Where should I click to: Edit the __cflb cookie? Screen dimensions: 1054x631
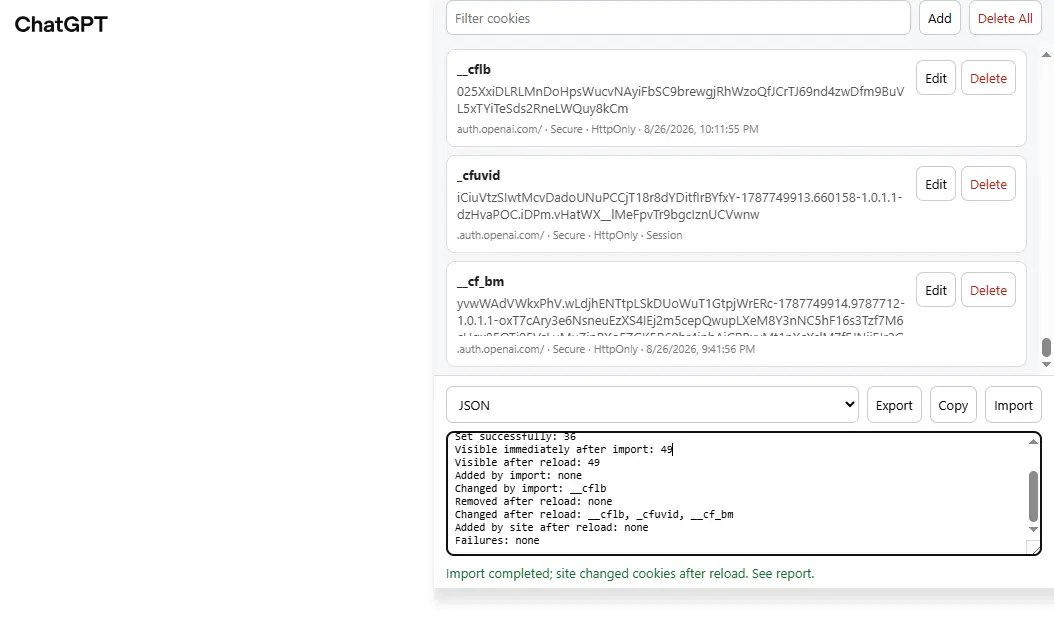tap(936, 78)
